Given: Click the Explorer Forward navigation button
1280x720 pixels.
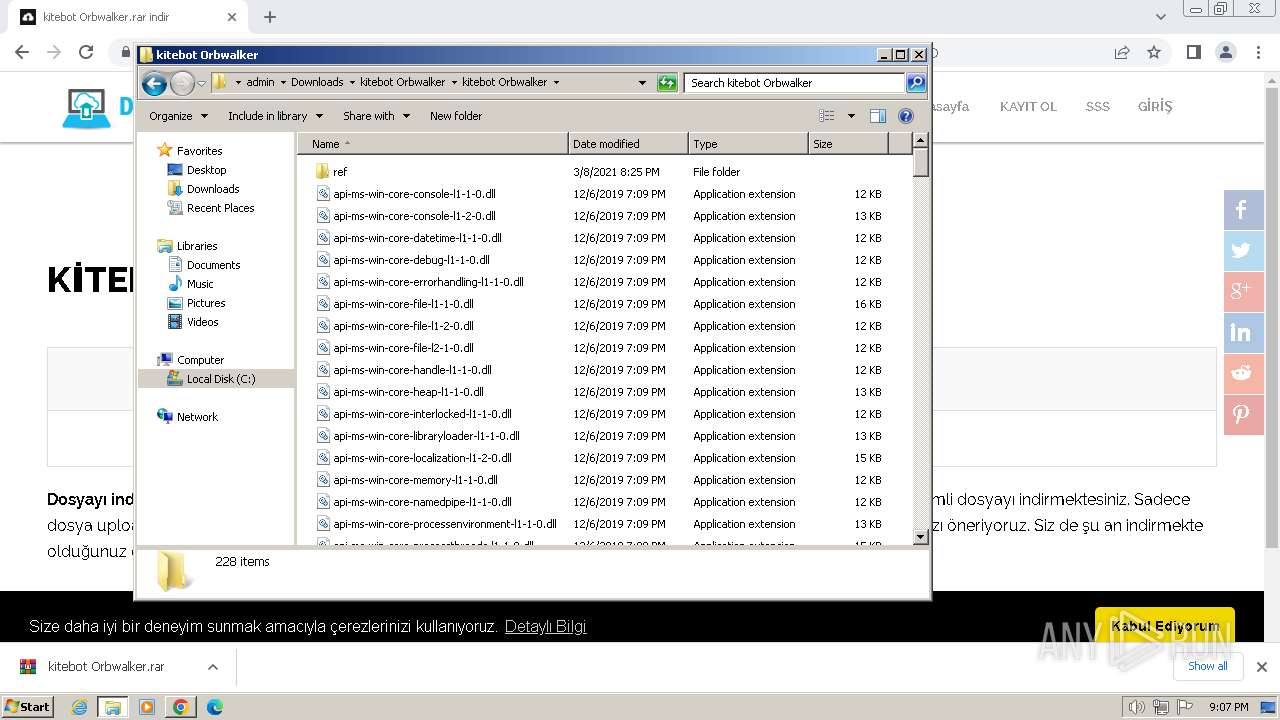Looking at the screenshot, I should 182,83.
